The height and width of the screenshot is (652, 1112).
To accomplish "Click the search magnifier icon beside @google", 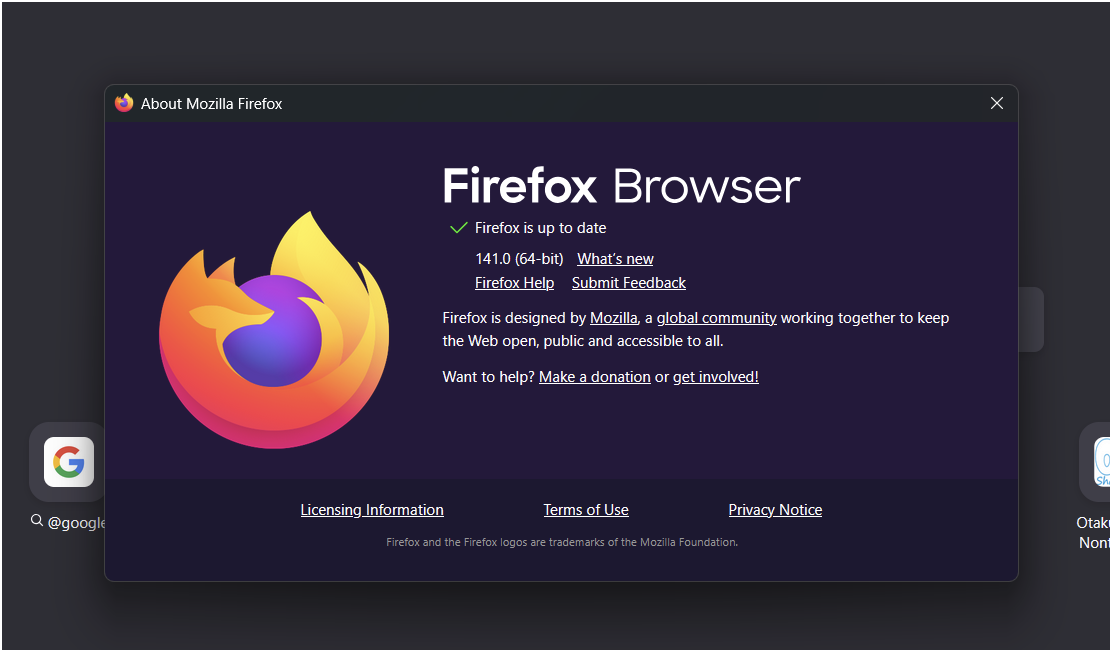I will (37, 521).
